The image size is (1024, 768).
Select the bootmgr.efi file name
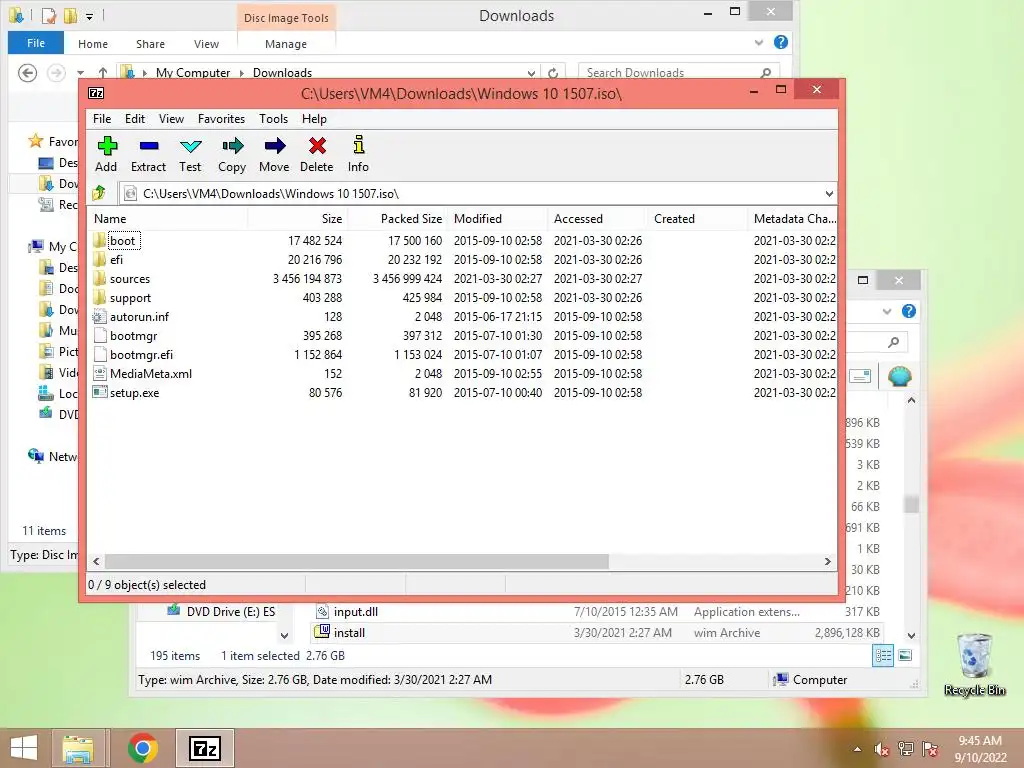coord(142,355)
